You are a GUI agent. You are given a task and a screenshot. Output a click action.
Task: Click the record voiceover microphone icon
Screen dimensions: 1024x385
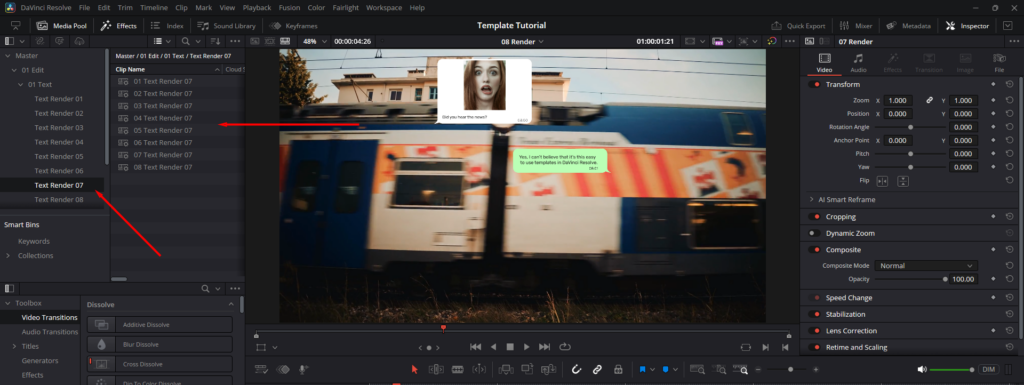[x=303, y=369]
